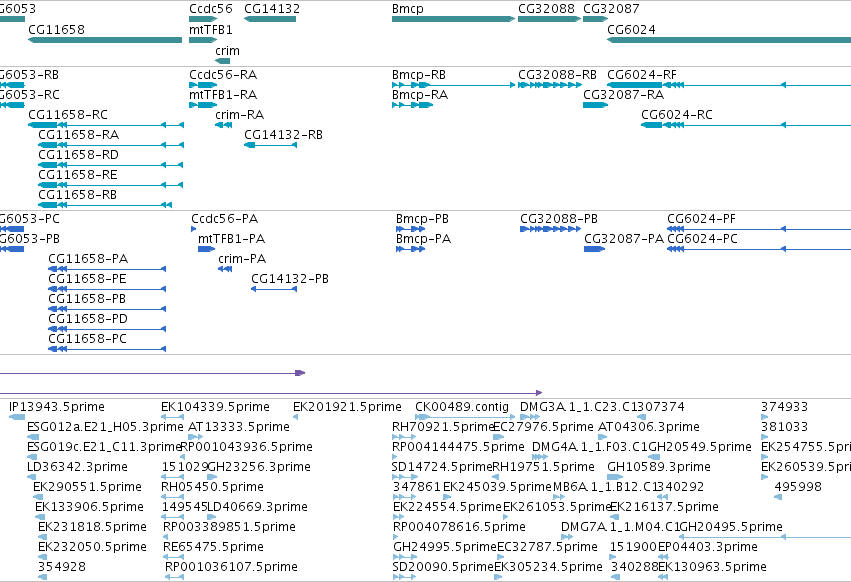The height and width of the screenshot is (582, 851).
Task: Select EST IP13943.5prime
Action: pos(17,417)
